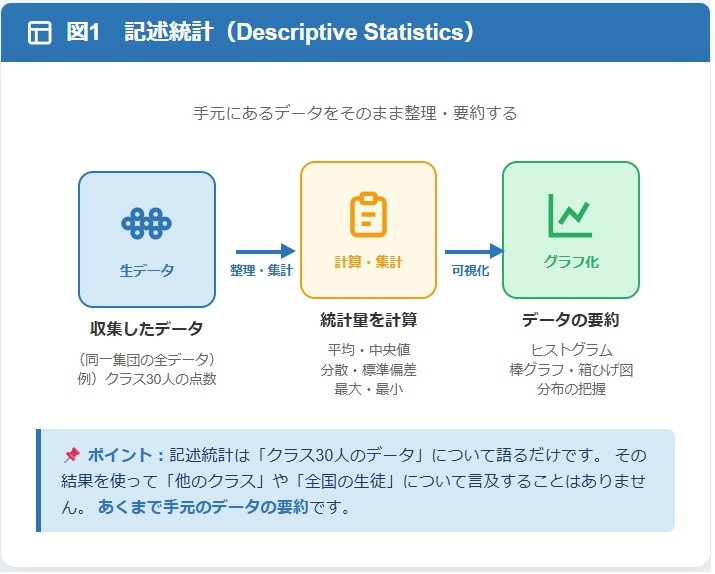
Task: Select the green グラフ化 box
Action: (x=570, y=230)
